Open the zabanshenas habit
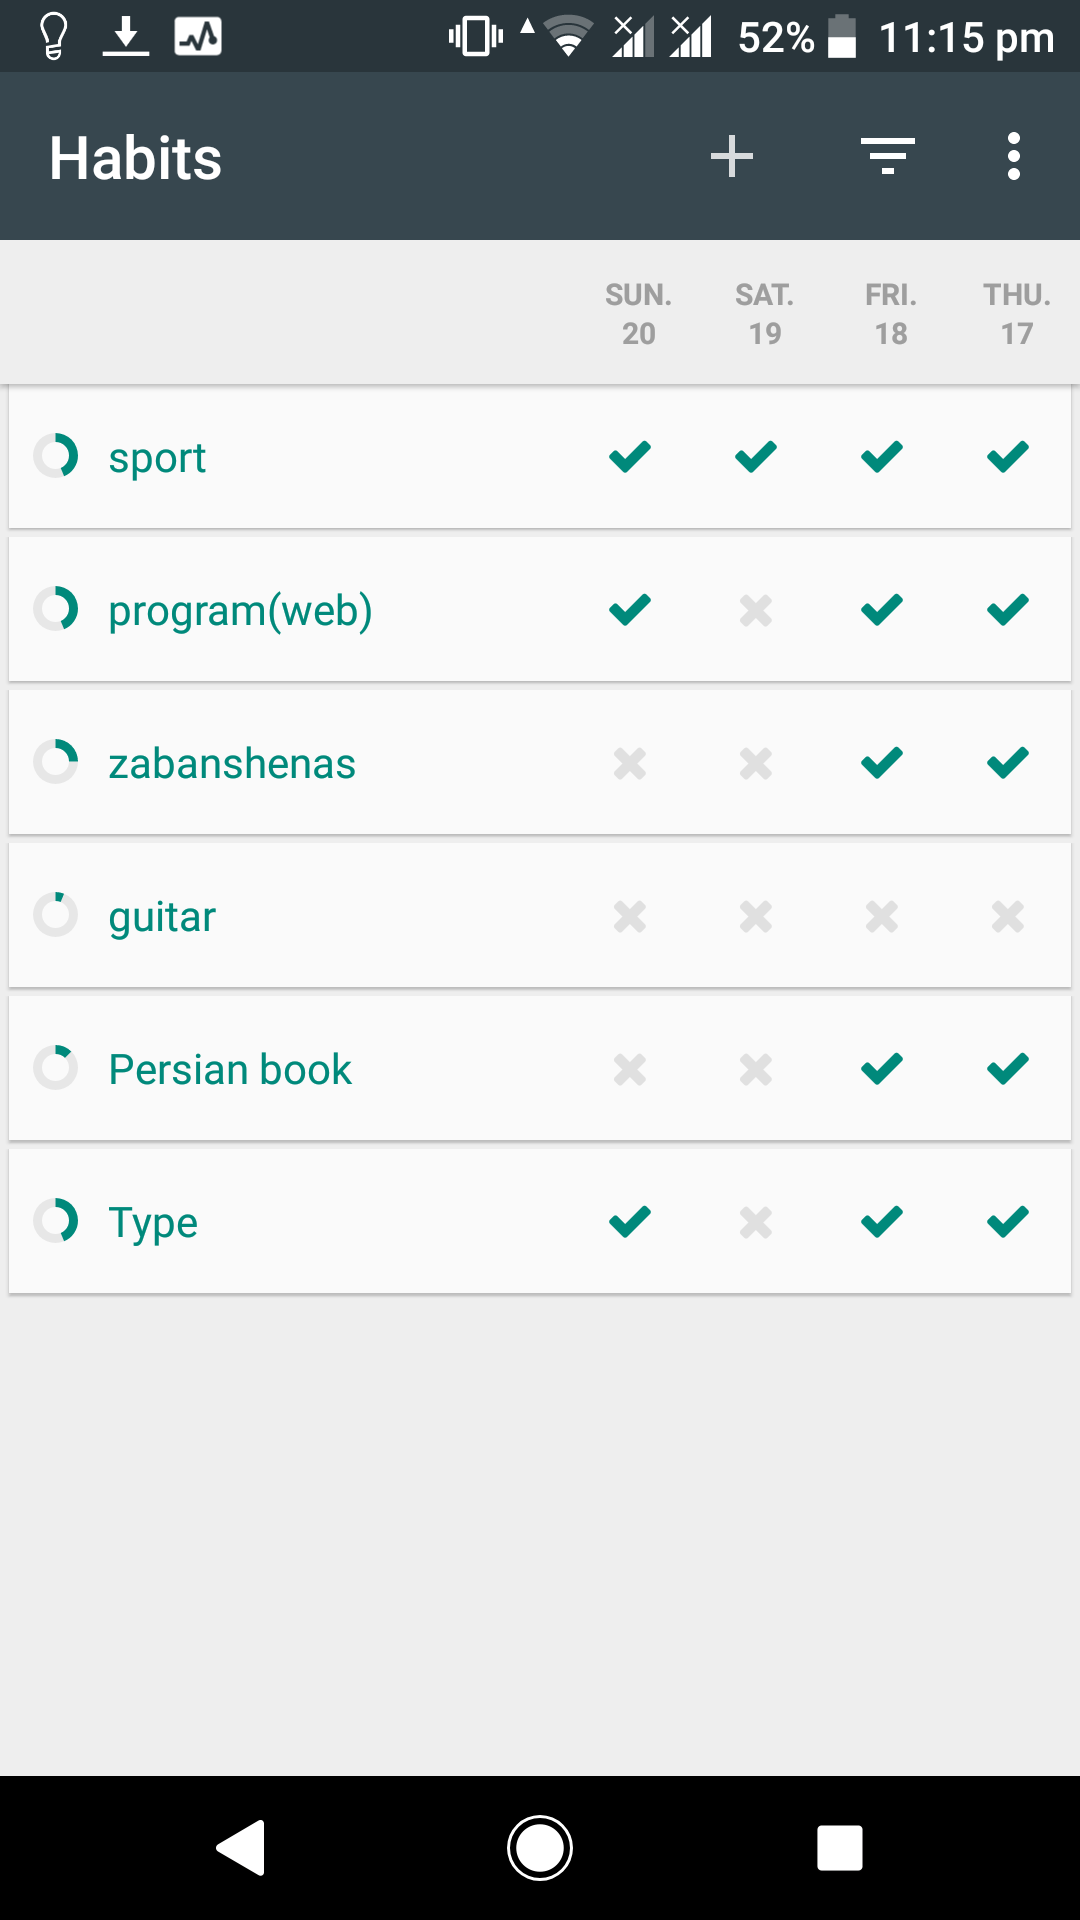The width and height of the screenshot is (1080, 1920). coord(232,764)
